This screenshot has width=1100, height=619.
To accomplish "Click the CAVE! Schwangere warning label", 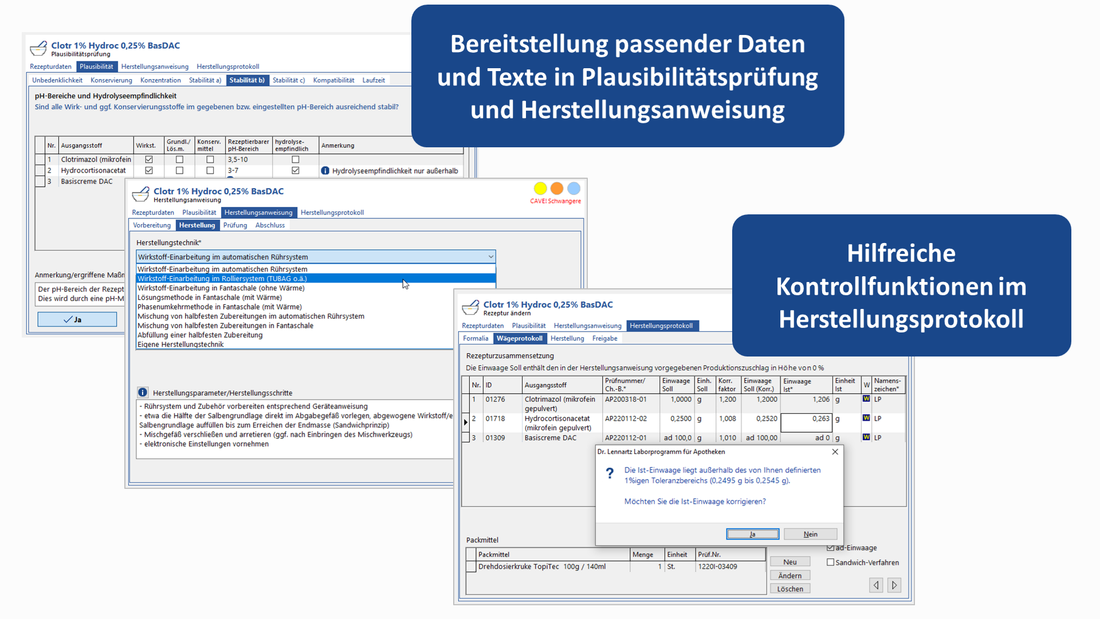I will 556,201.
